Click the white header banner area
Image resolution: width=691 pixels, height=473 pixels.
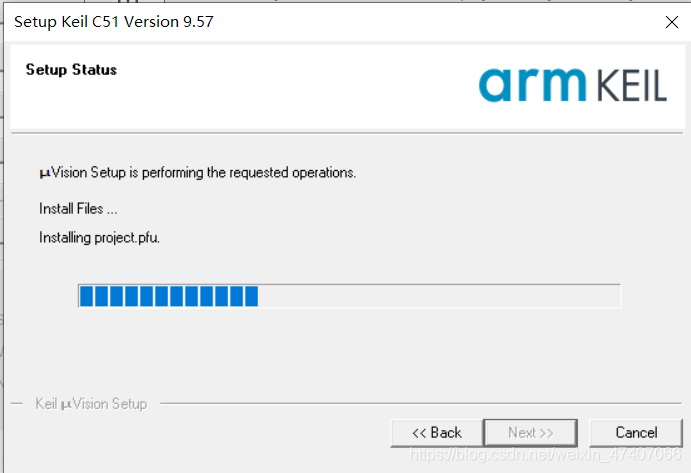347,86
